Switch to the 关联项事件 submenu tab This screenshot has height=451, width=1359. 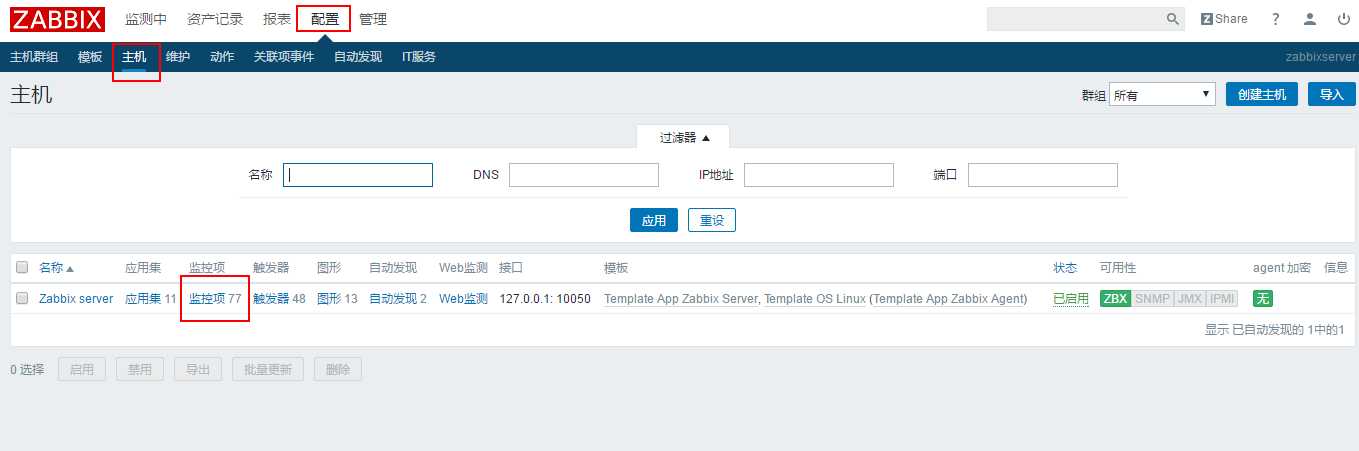[284, 57]
